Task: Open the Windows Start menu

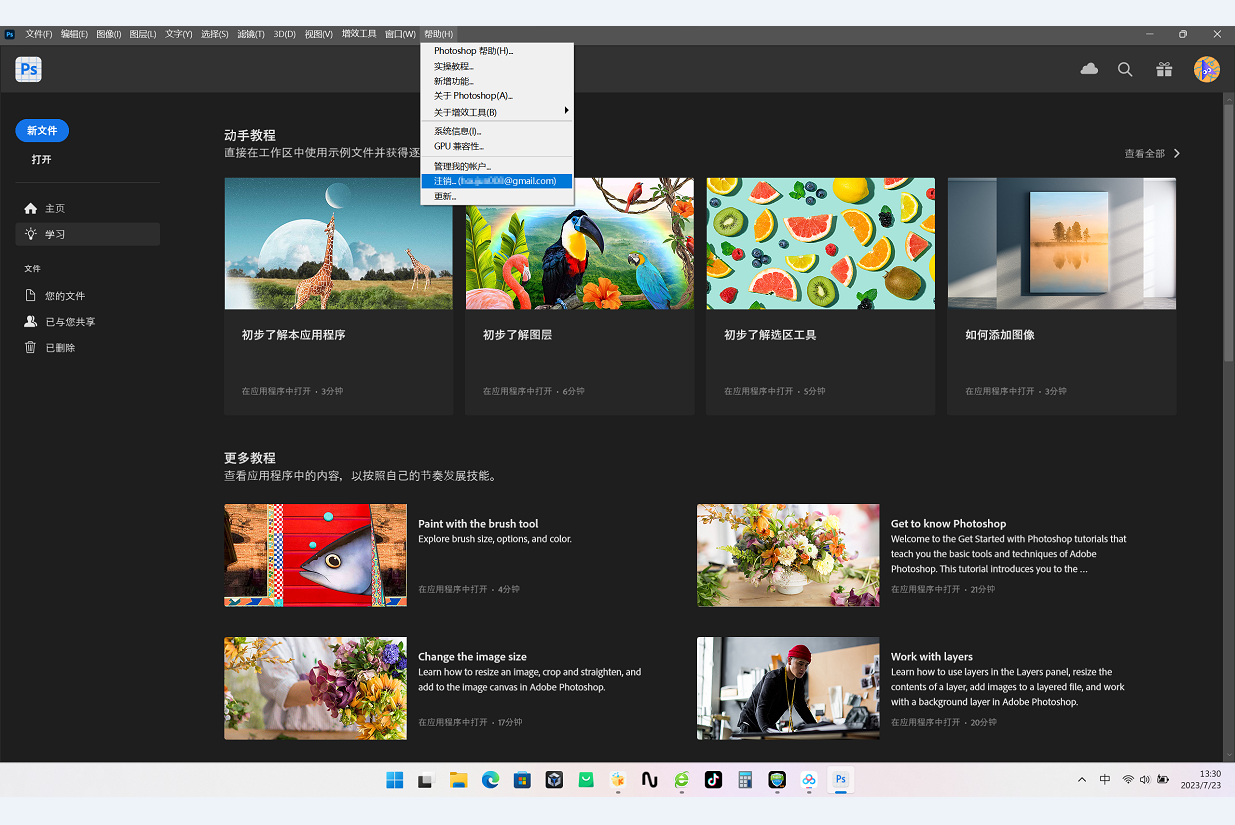Action: pos(395,780)
